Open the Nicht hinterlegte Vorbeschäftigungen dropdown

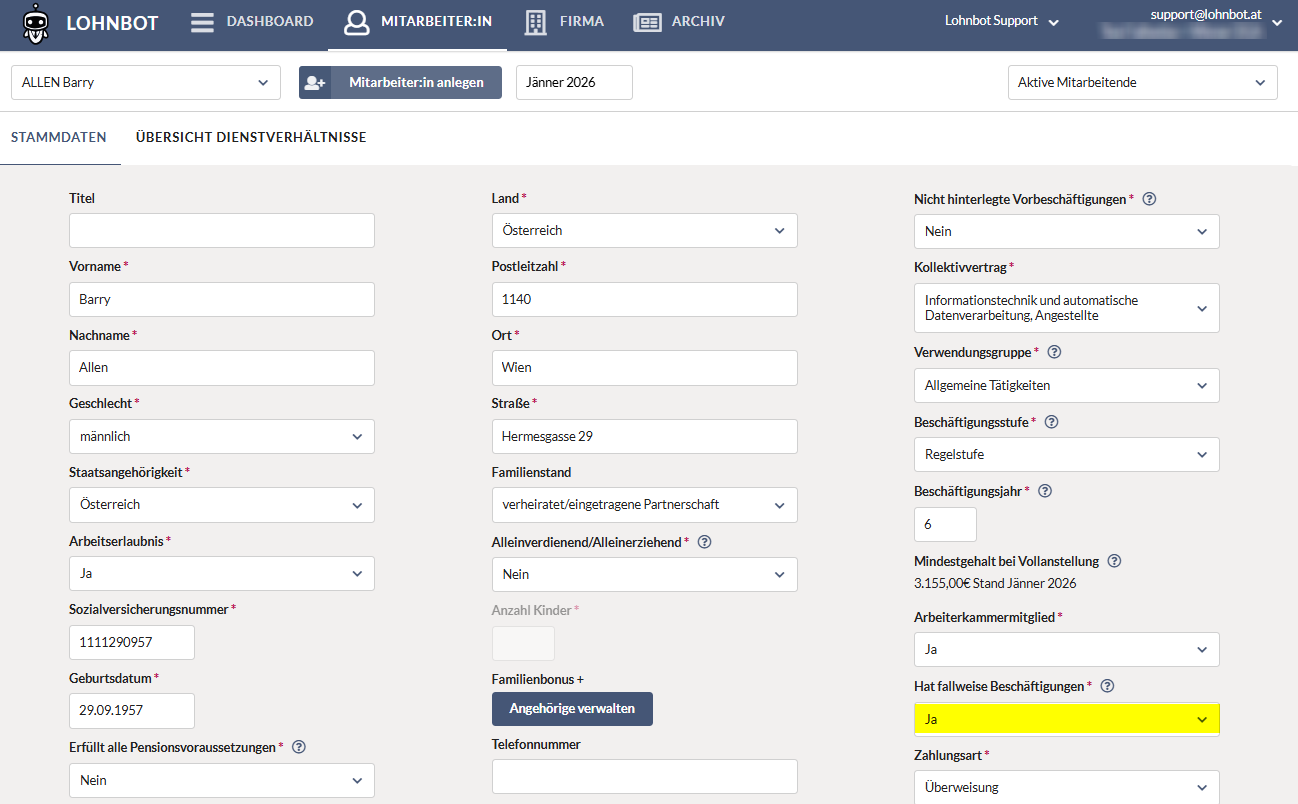(1067, 231)
